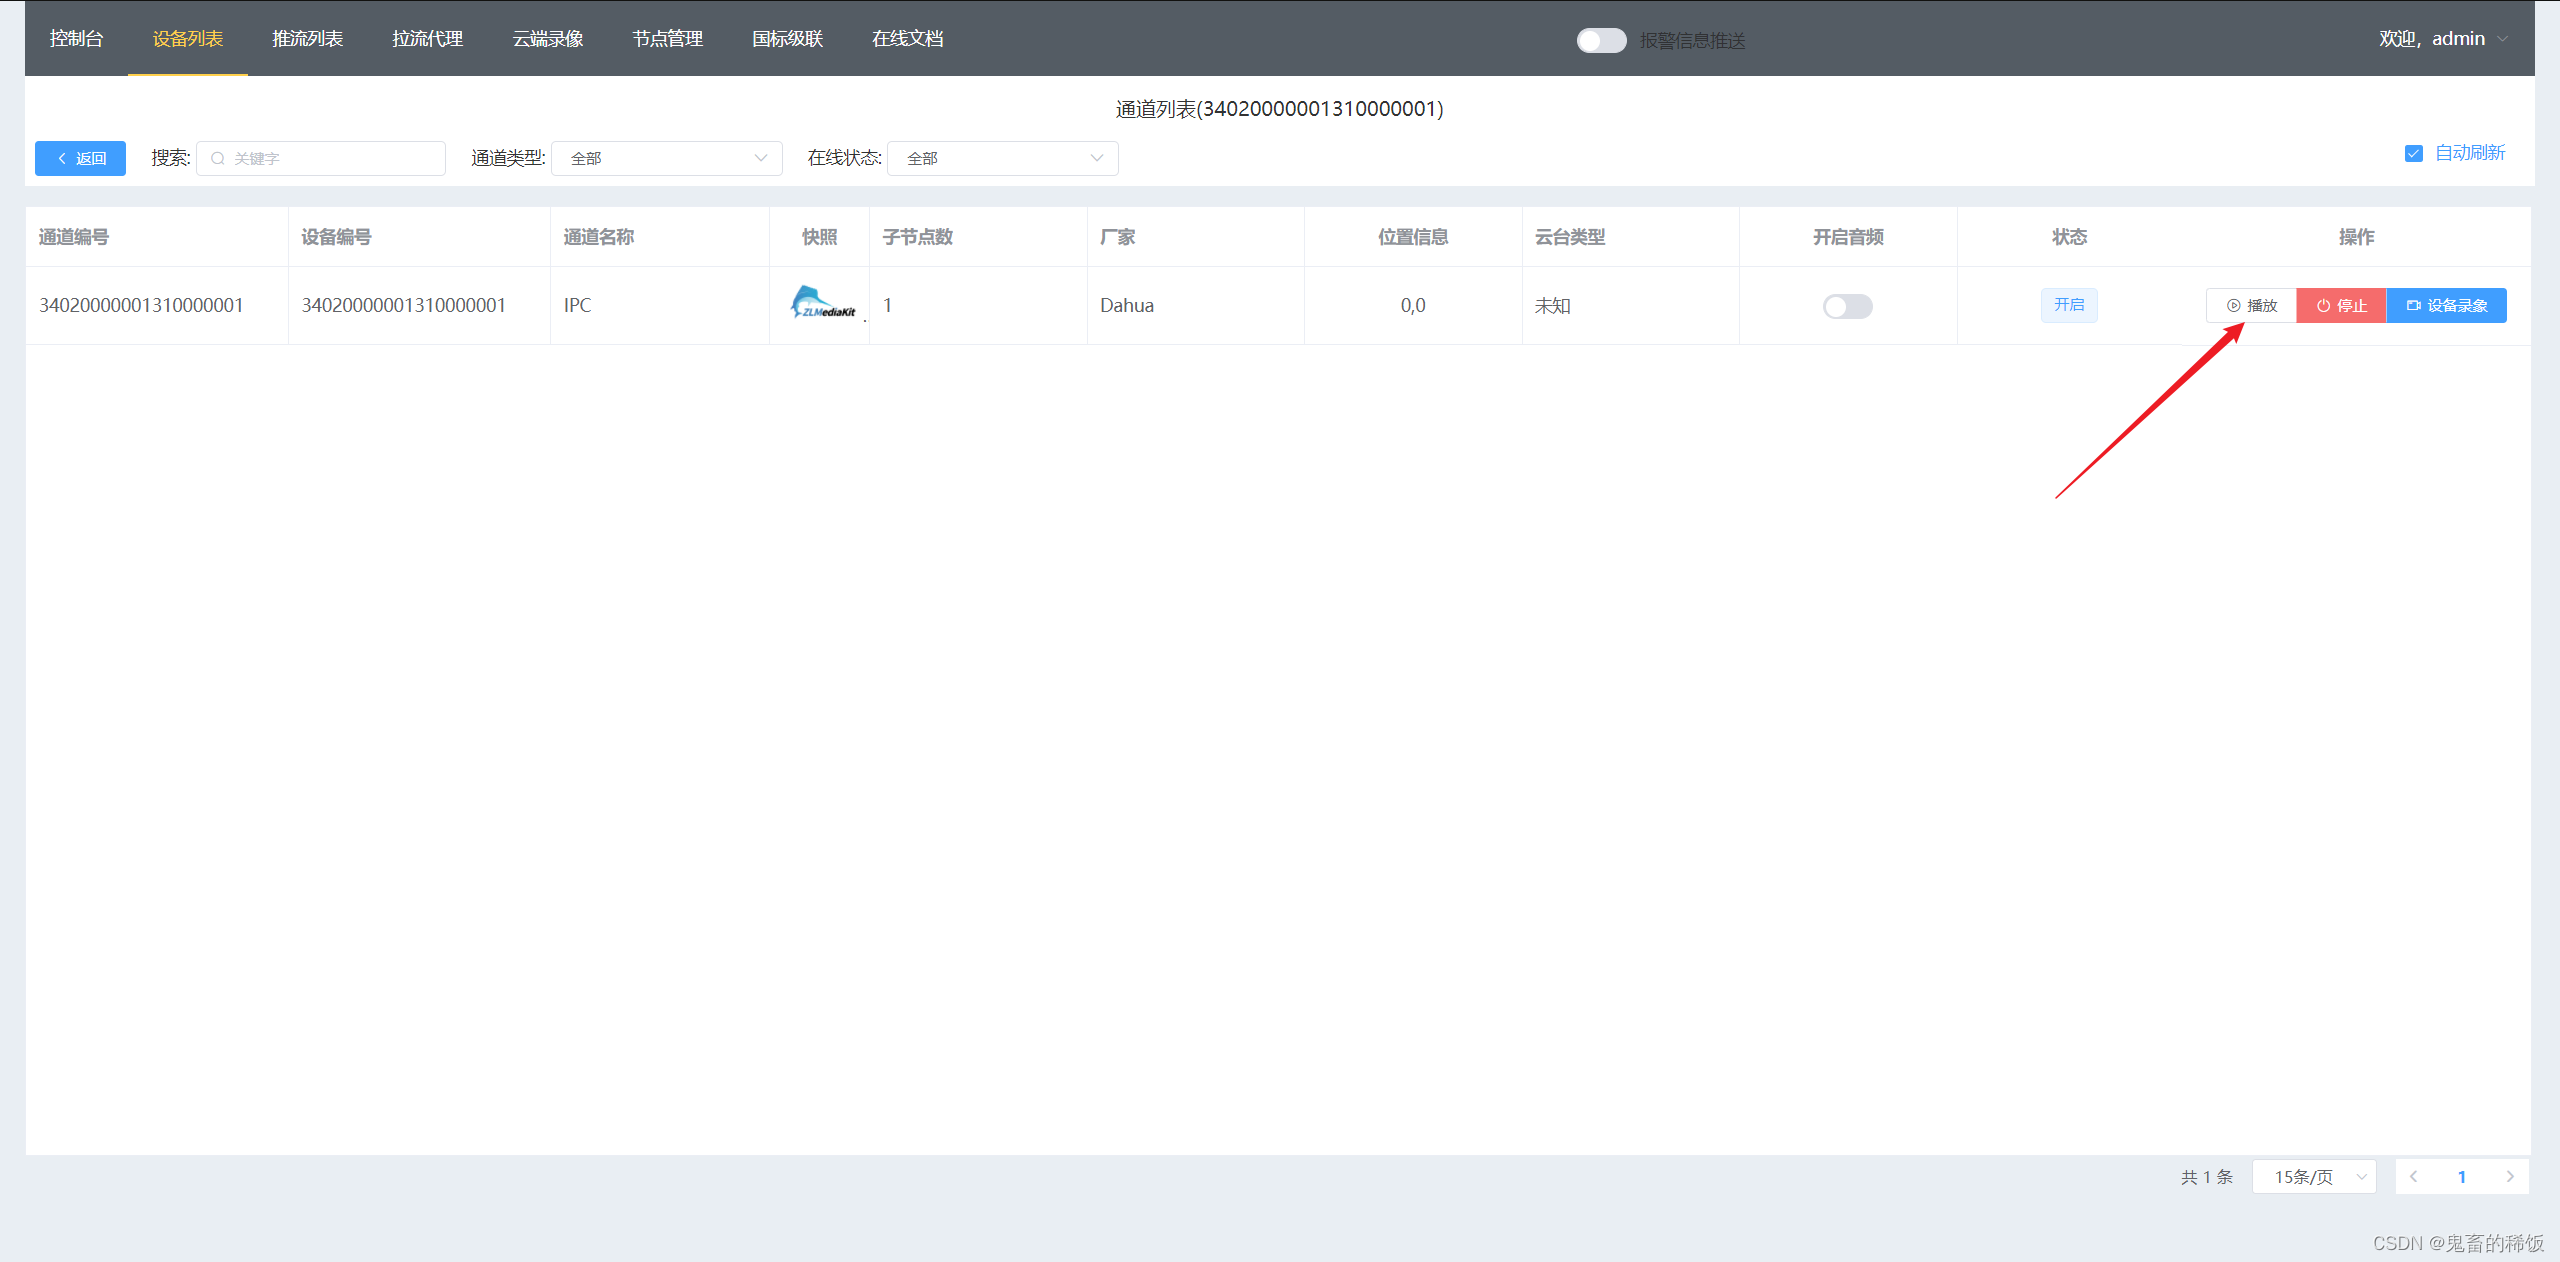Enable audio toggle for IPC channel
The width and height of the screenshot is (2560, 1262).
(x=1847, y=306)
